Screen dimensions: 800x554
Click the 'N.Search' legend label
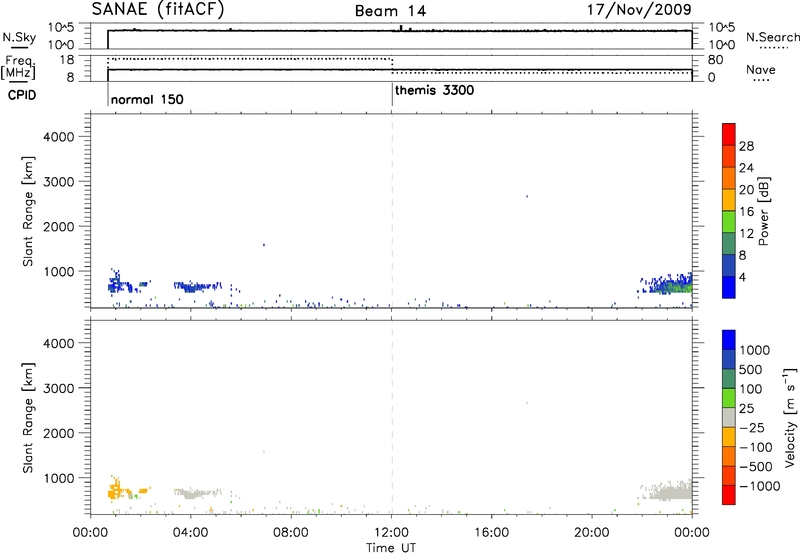[x=772, y=37]
